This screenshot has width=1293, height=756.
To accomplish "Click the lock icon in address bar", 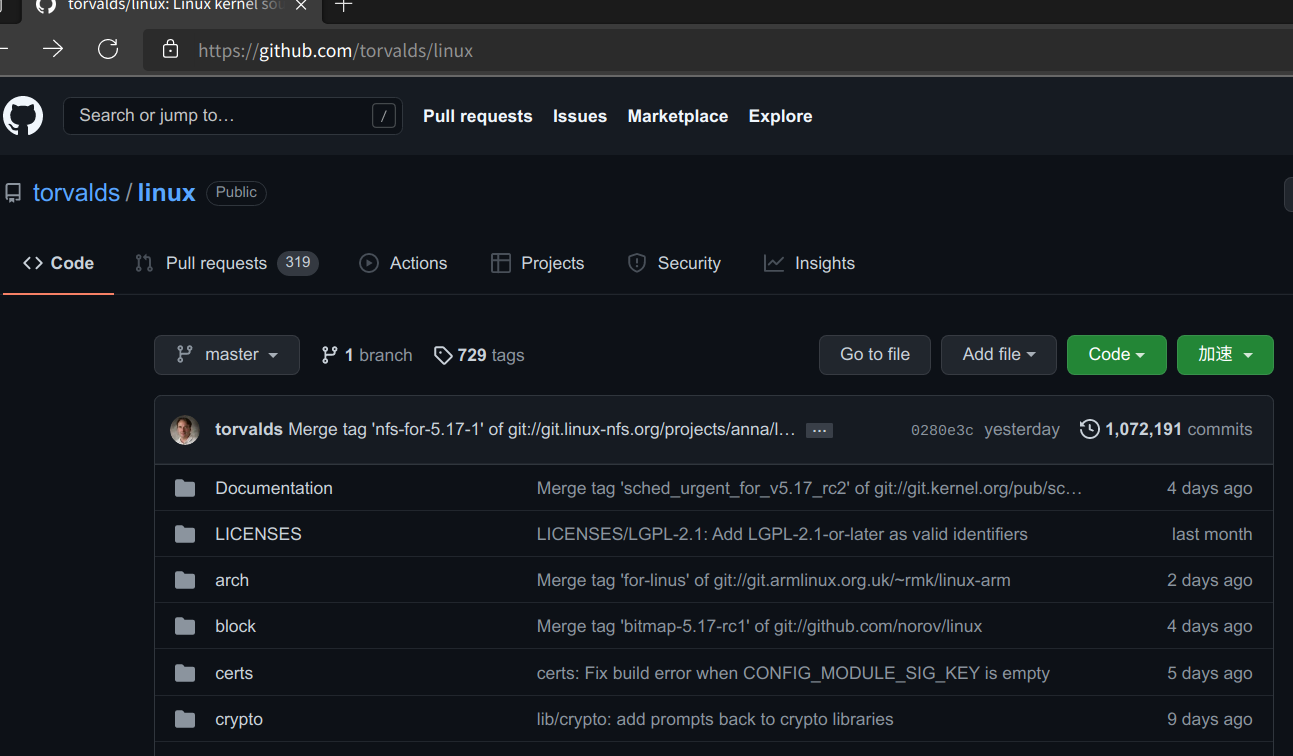I will pyautogui.click(x=170, y=49).
